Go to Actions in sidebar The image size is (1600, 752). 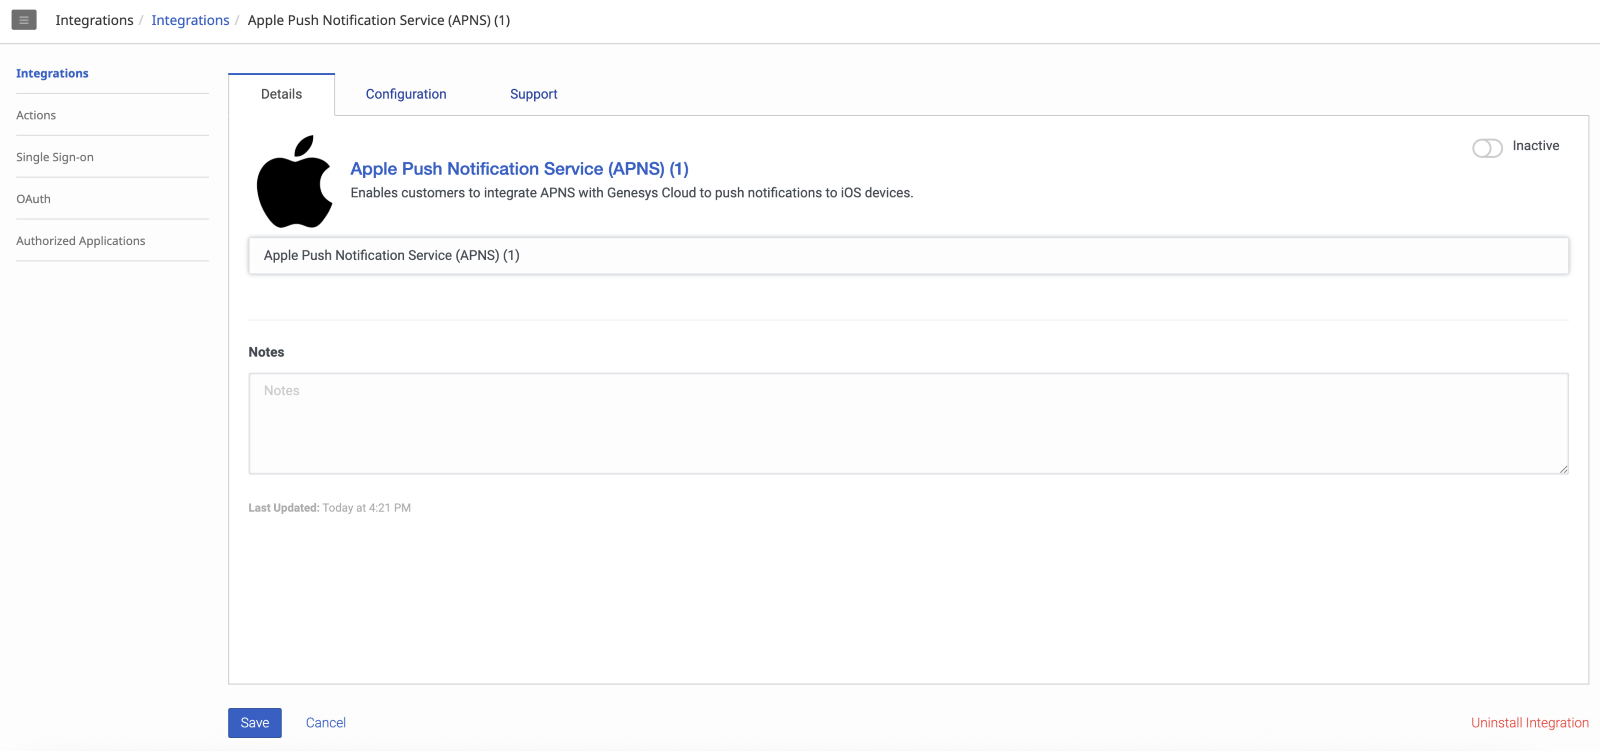(x=36, y=115)
